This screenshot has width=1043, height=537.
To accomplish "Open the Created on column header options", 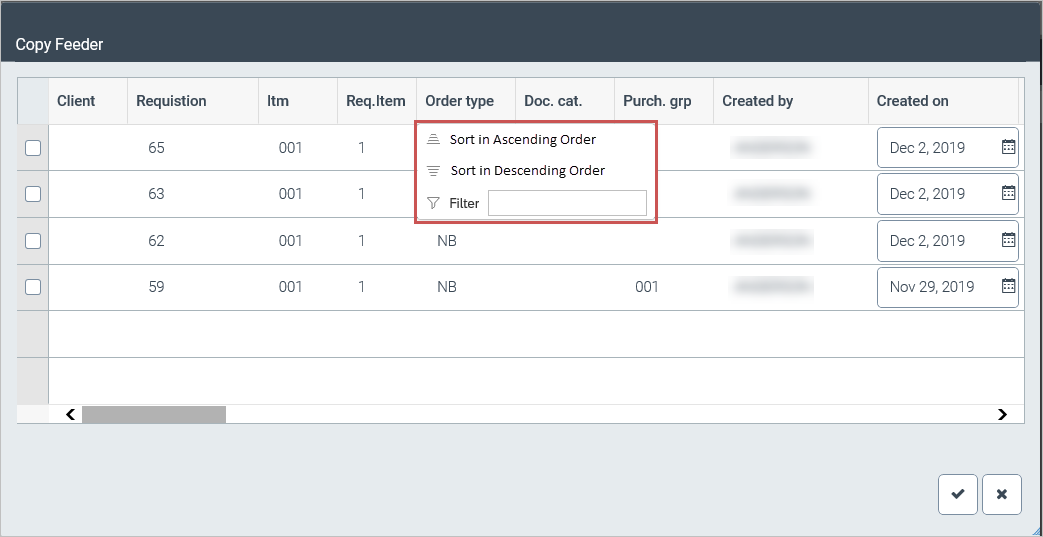I will click(x=912, y=101).
